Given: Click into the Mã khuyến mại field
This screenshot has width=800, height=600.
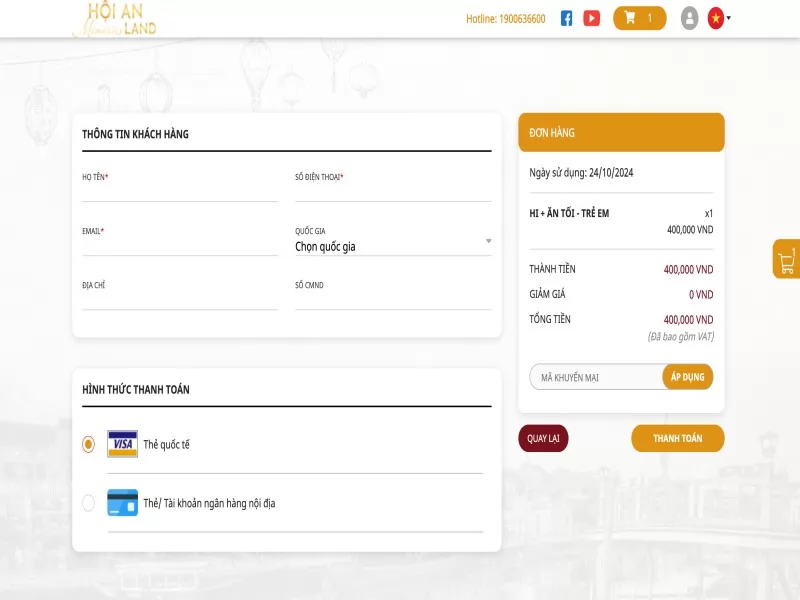Looking at the screenshot, I should click(597, 377).
